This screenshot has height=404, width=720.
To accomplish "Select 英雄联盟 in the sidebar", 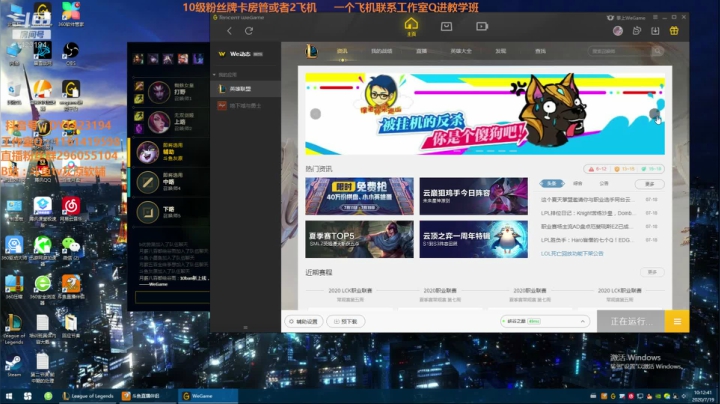I will [x=245, y=89].
